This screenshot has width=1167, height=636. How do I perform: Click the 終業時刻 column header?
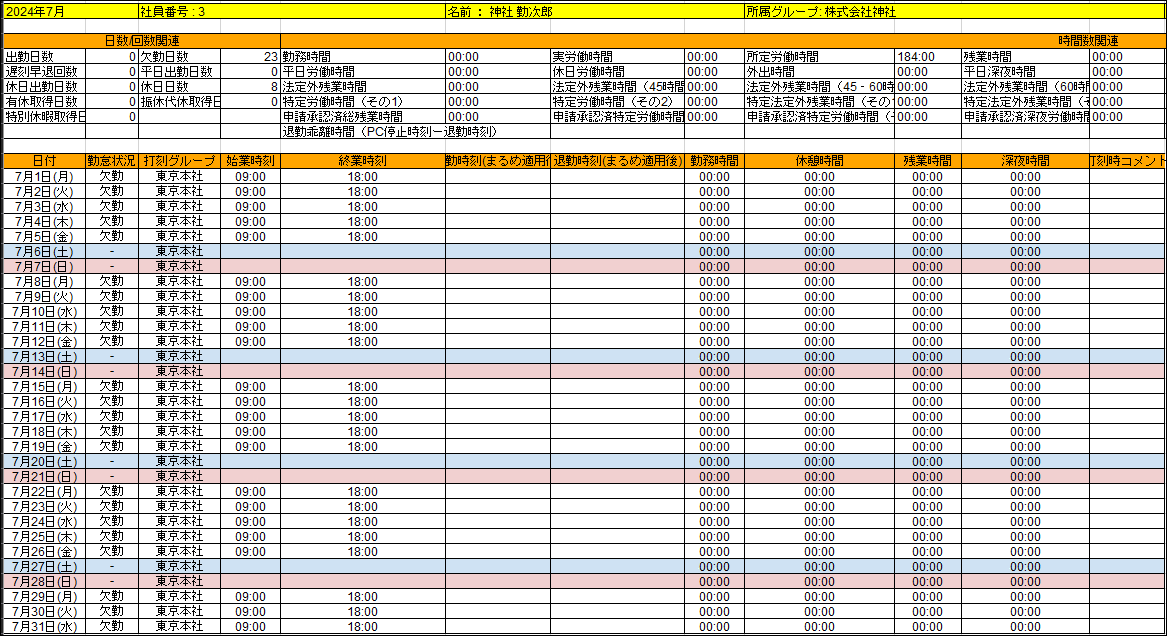(x=362, y=161)
